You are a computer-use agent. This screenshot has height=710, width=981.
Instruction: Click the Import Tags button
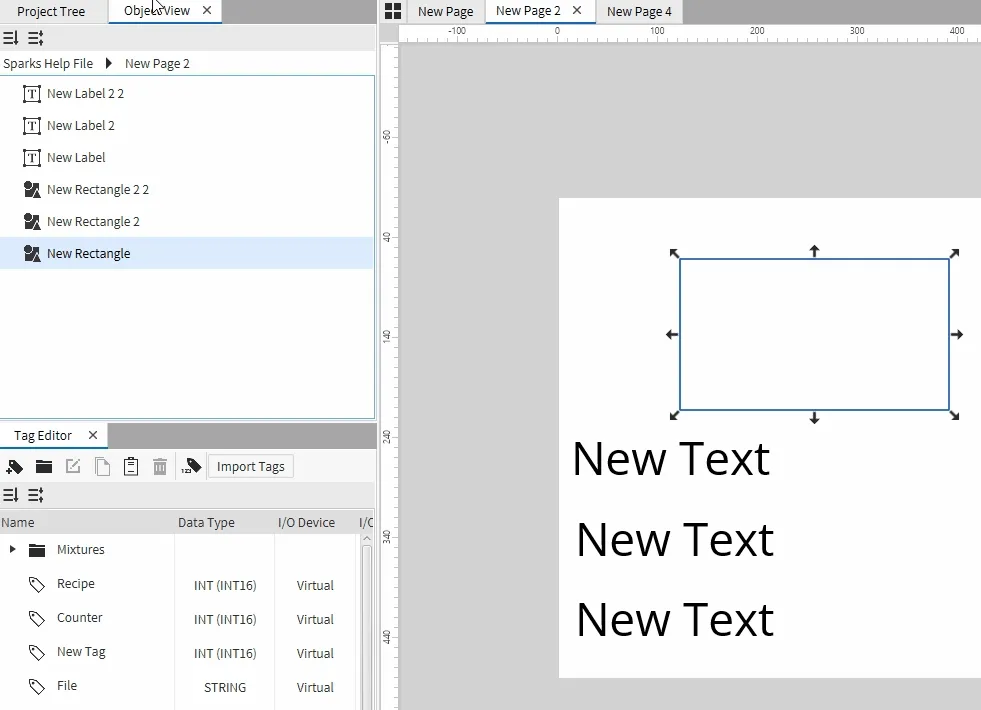[250, 467]
